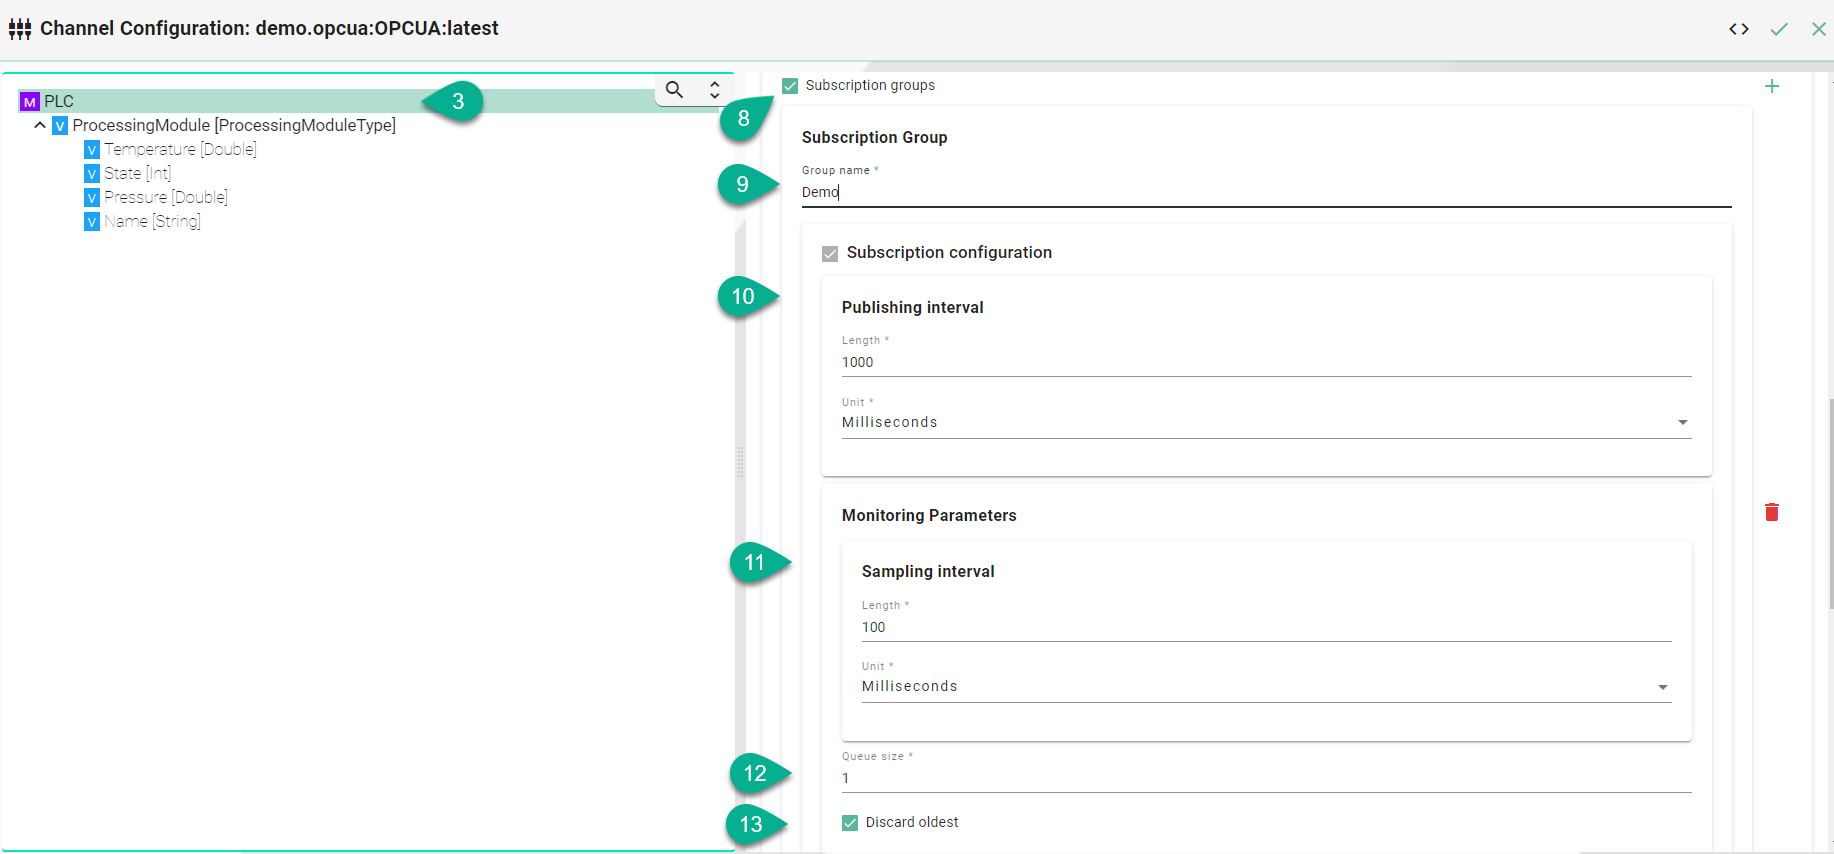Delete subscription group with red trash icon
The width and height of the screenshot is (1834, 854).
[x=1772, y=512]
